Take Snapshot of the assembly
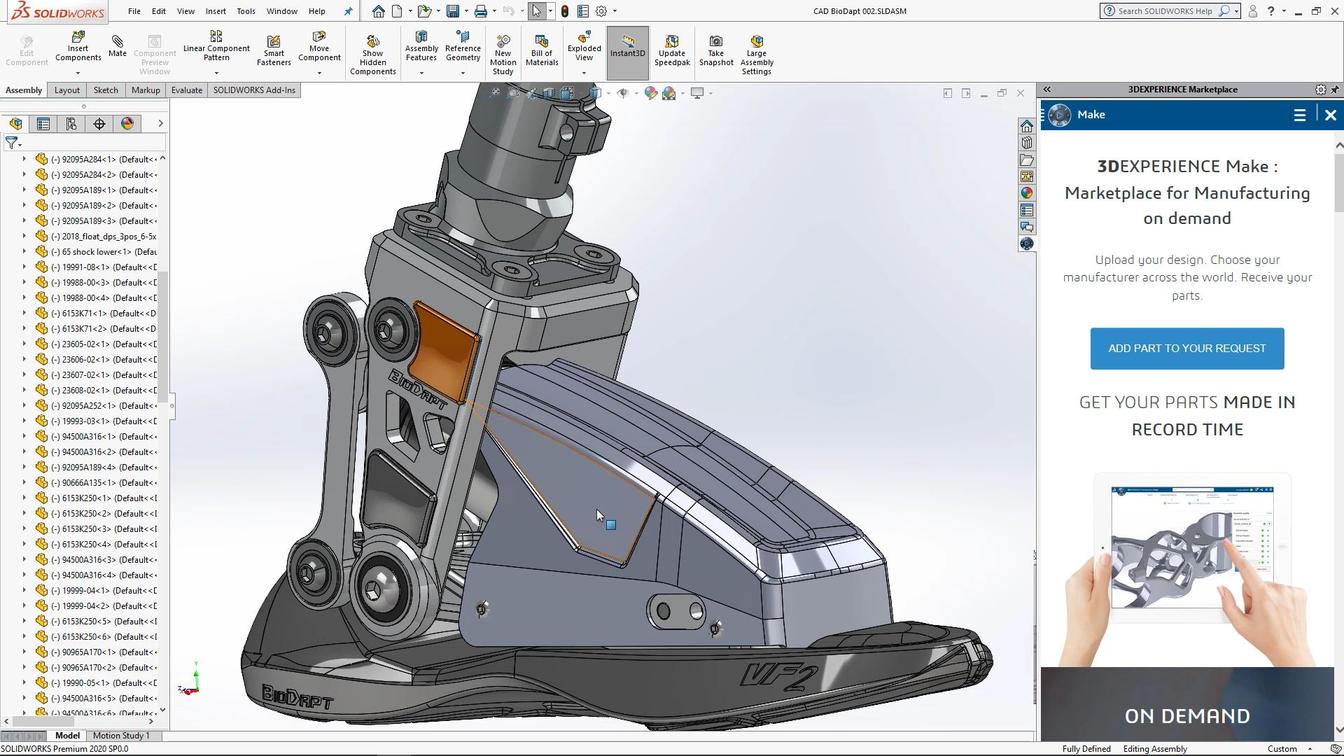The height and width of the screenshot is (756, 1344). click(x=716, y=50)
